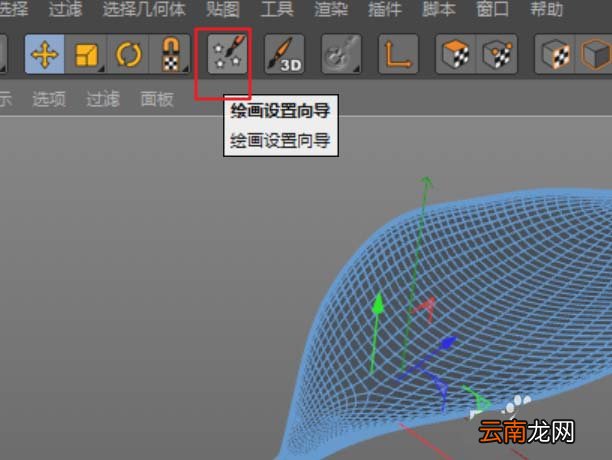Open the 贴图 menu
Screen dimensions: 612x460
[223, 9]
